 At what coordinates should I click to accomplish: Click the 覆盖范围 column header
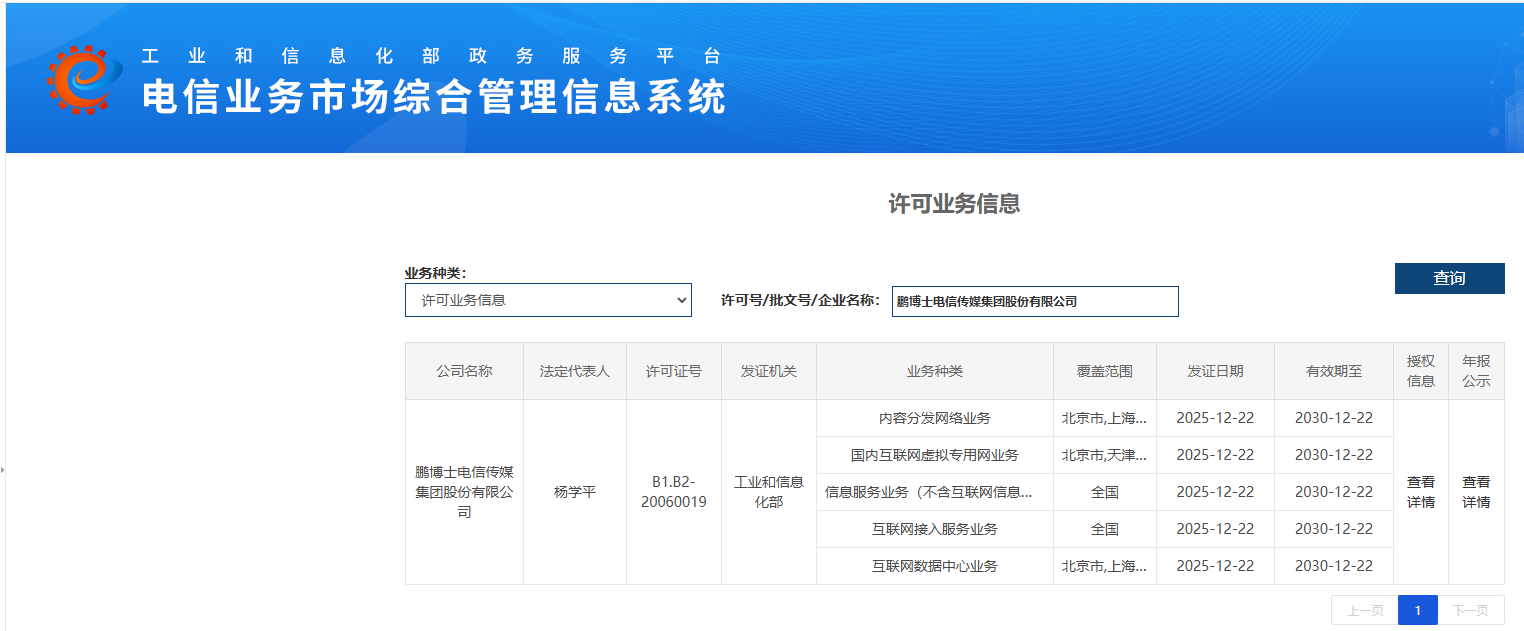pyautogui.click(x=1104, y=371)
